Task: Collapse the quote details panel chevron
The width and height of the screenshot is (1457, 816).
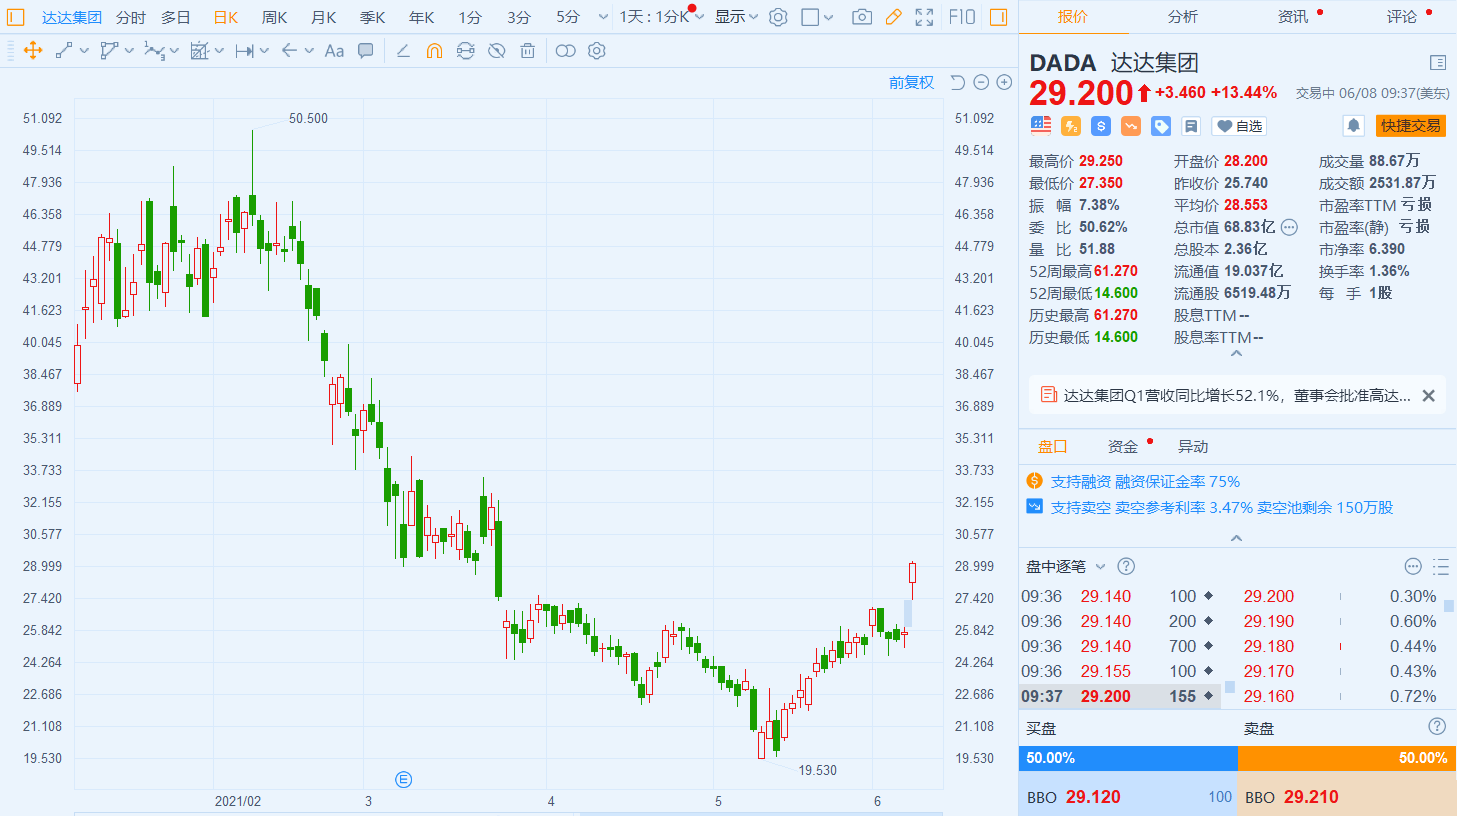Action: coord(1236,353)
